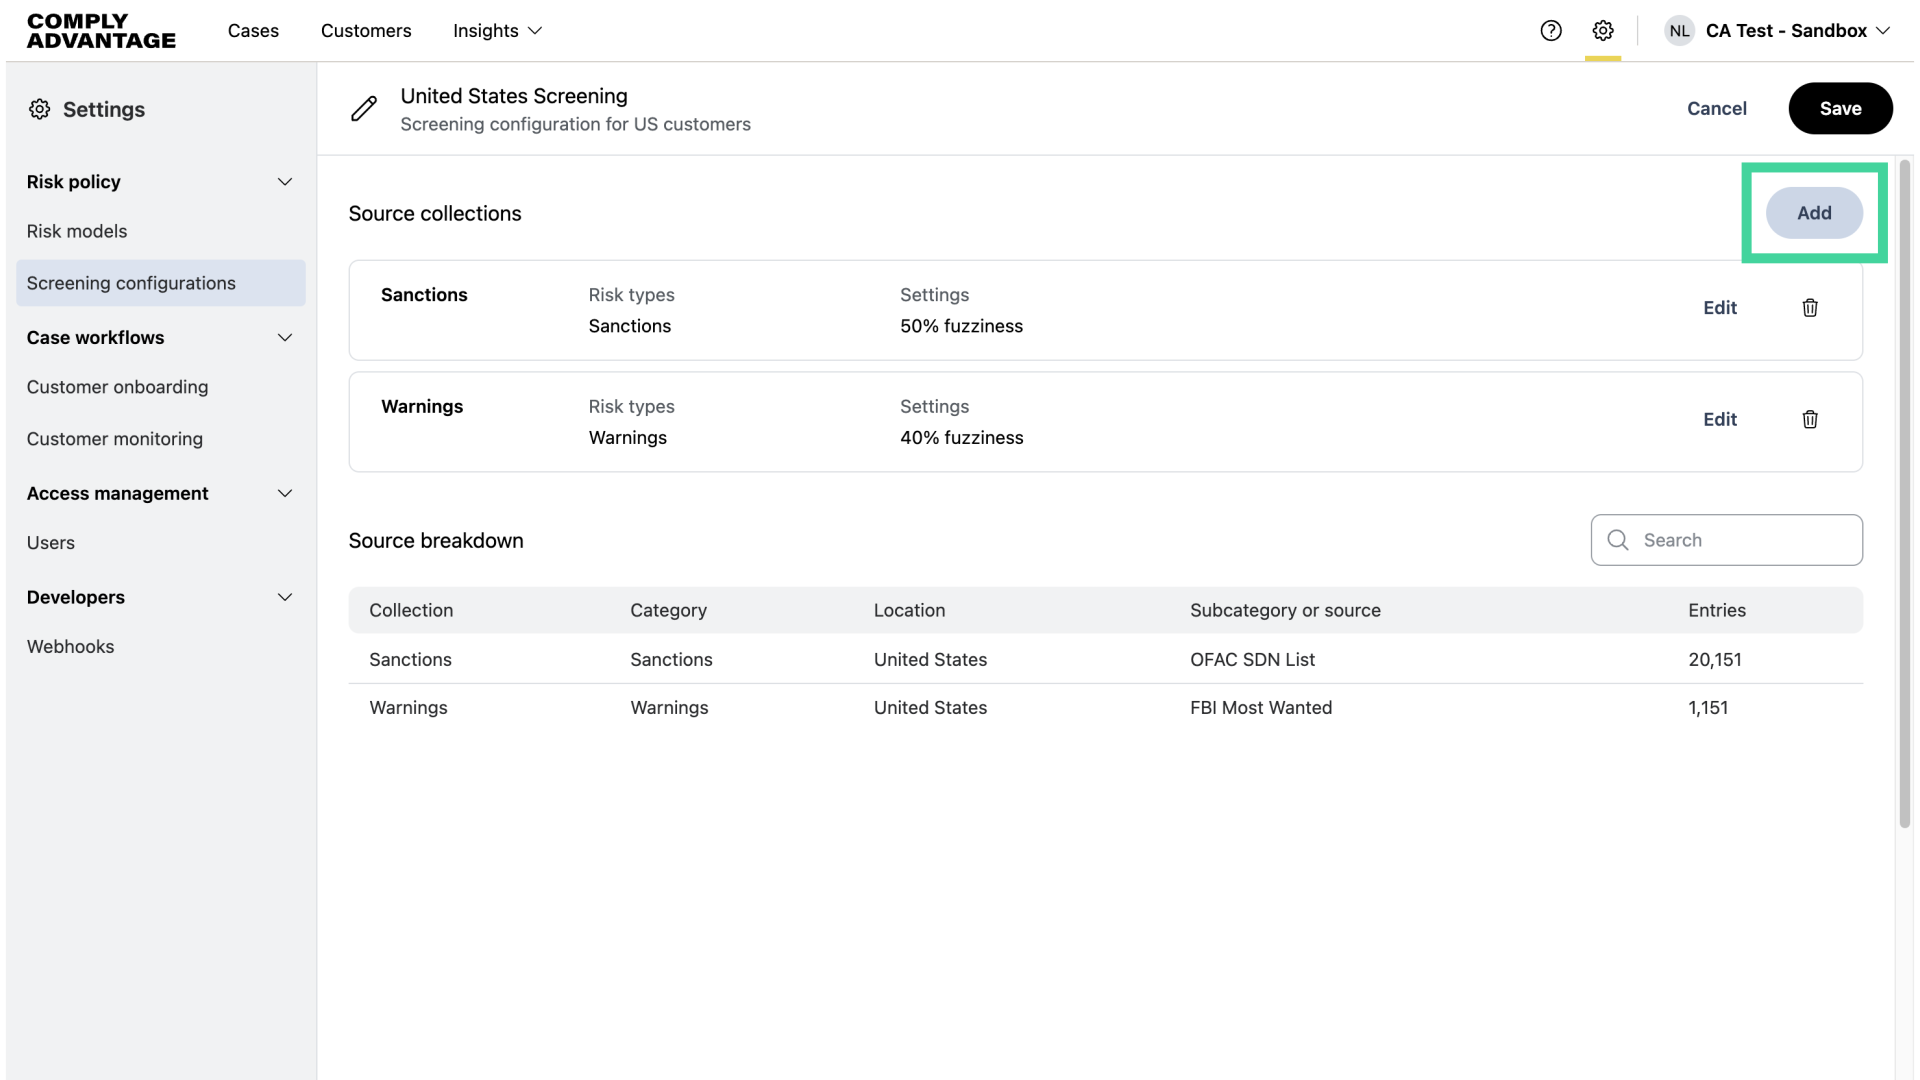Add a new source collection
This screenshot has height=1080, width=1920.
coord(1813,213)
